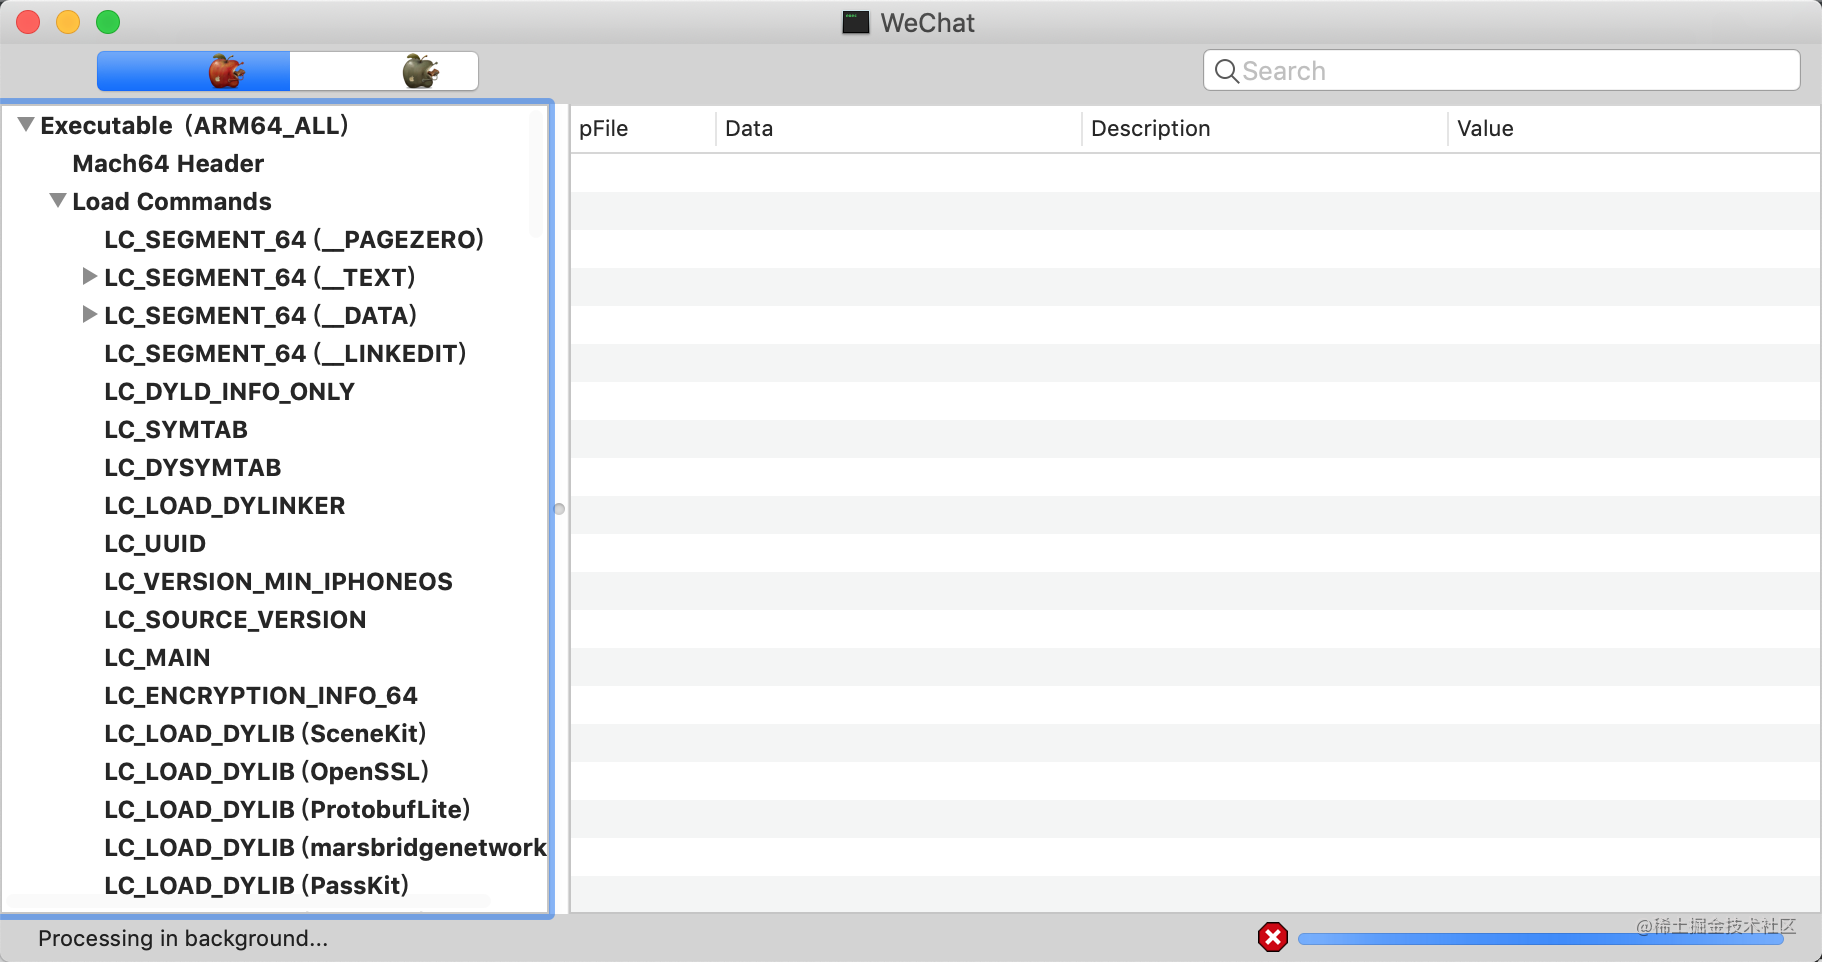1822x962 pixels.
Task: Click the tree panel horizontal scrollbar
Action: 250,902
